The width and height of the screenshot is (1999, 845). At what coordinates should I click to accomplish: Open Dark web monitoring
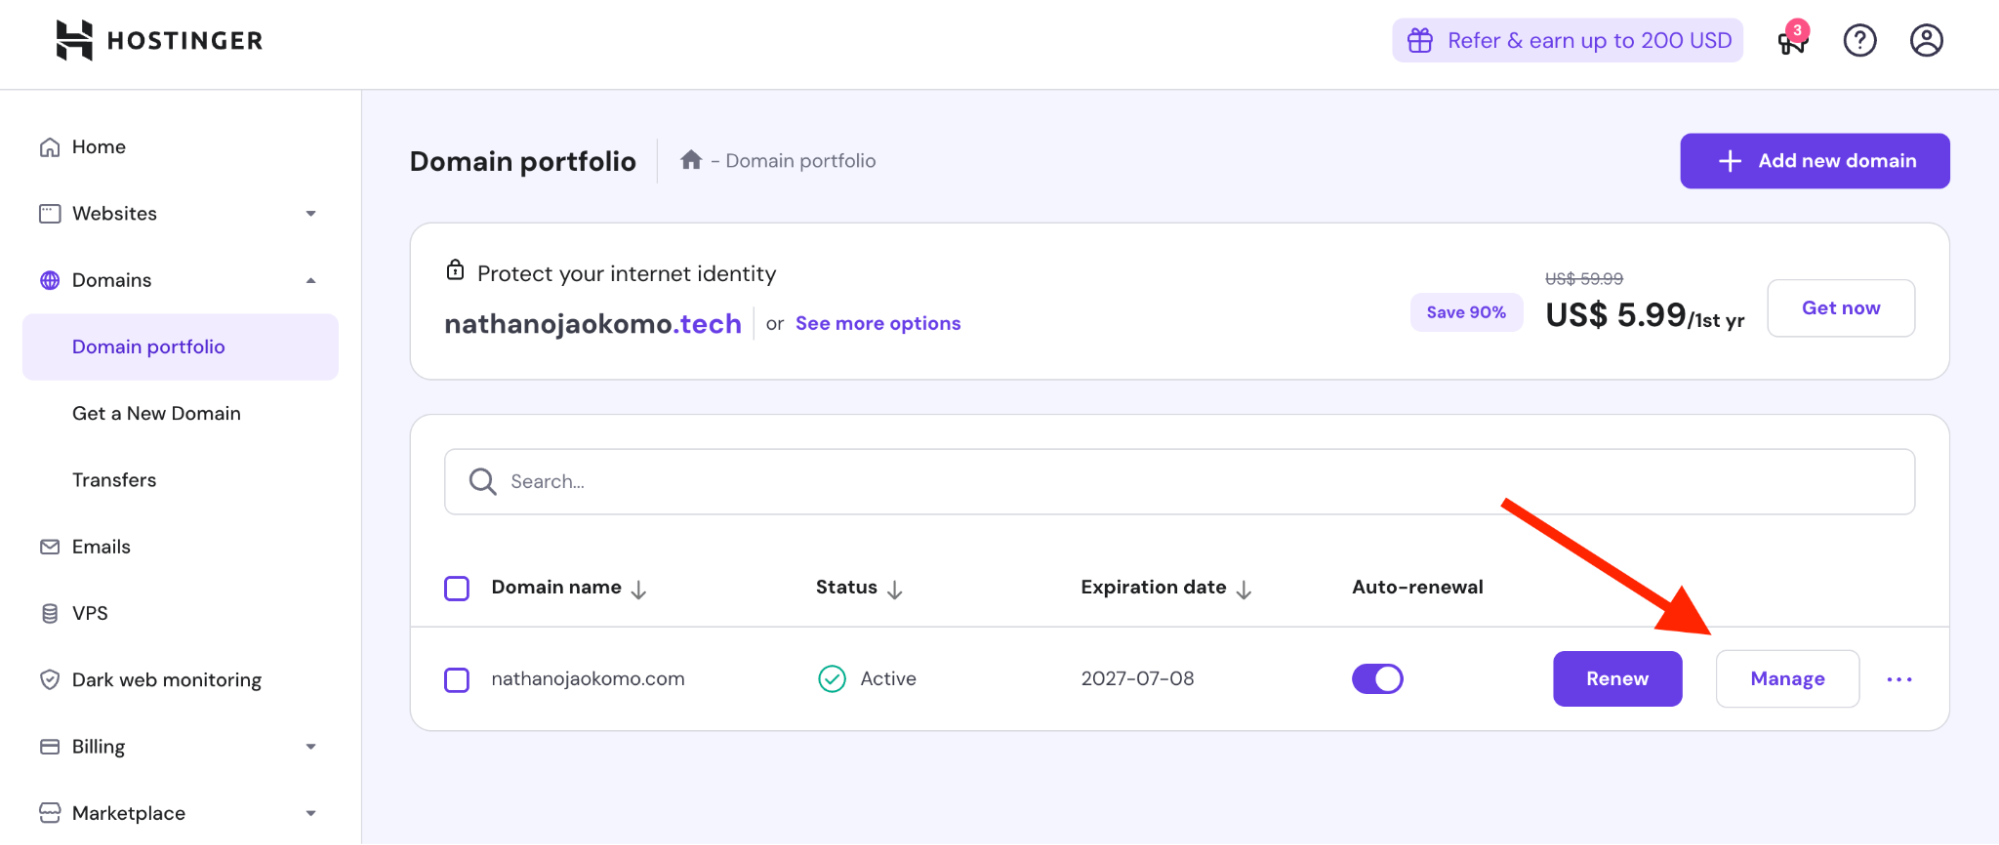click(166, 680)
